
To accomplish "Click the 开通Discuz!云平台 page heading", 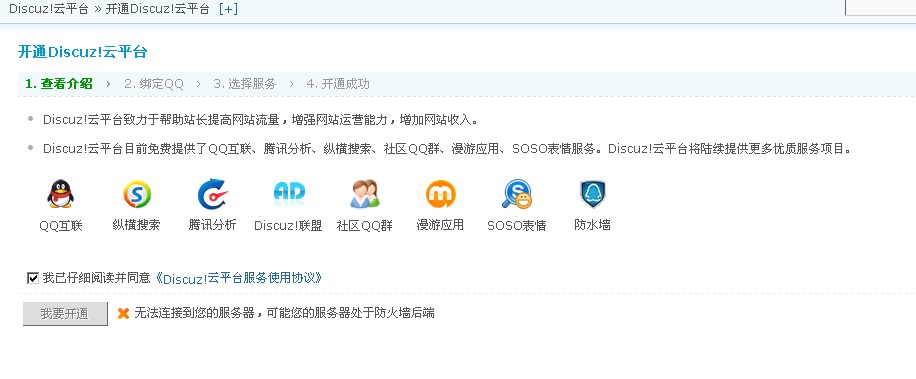I will pyautogui.click(x=82, y=52).
